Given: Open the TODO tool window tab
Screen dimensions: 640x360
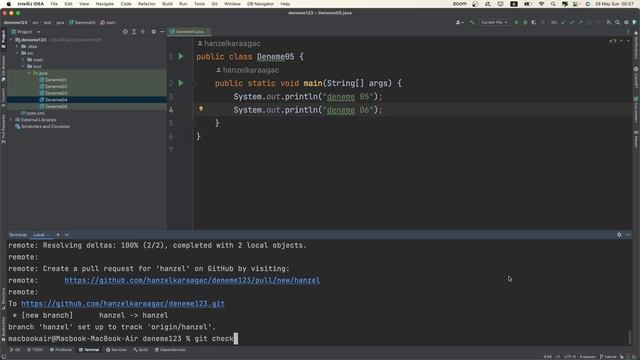Looking at the screenshot, I should [x=35, y=350].
